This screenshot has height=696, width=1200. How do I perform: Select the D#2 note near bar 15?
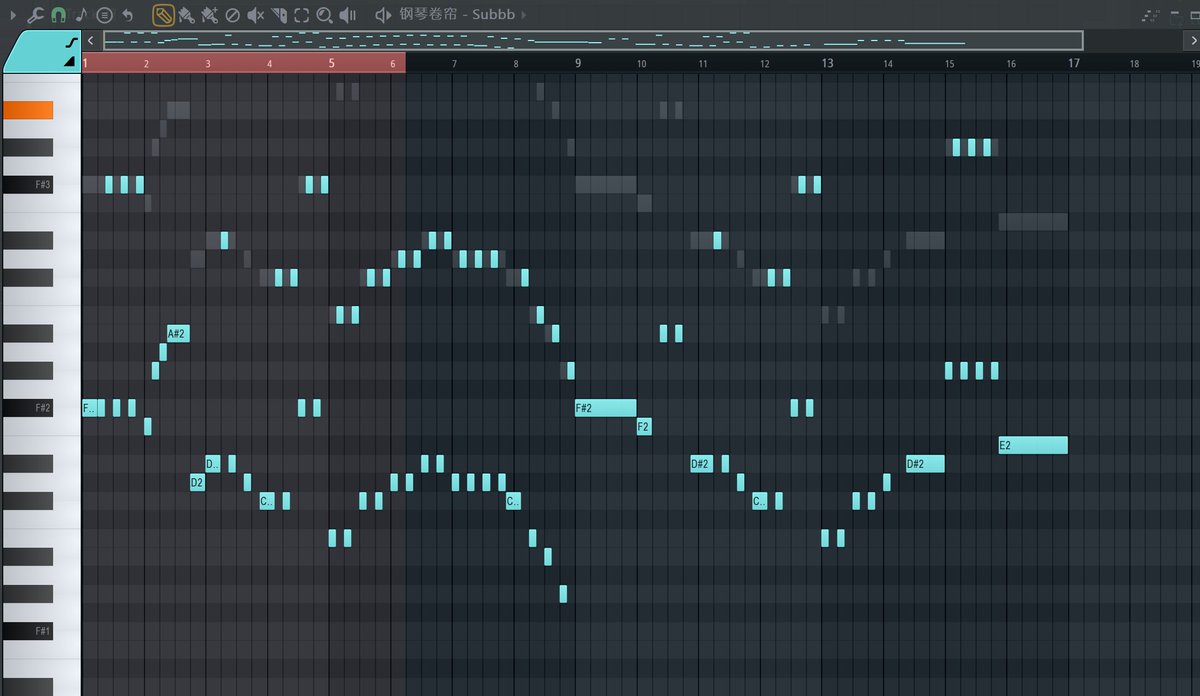point(925,464)
